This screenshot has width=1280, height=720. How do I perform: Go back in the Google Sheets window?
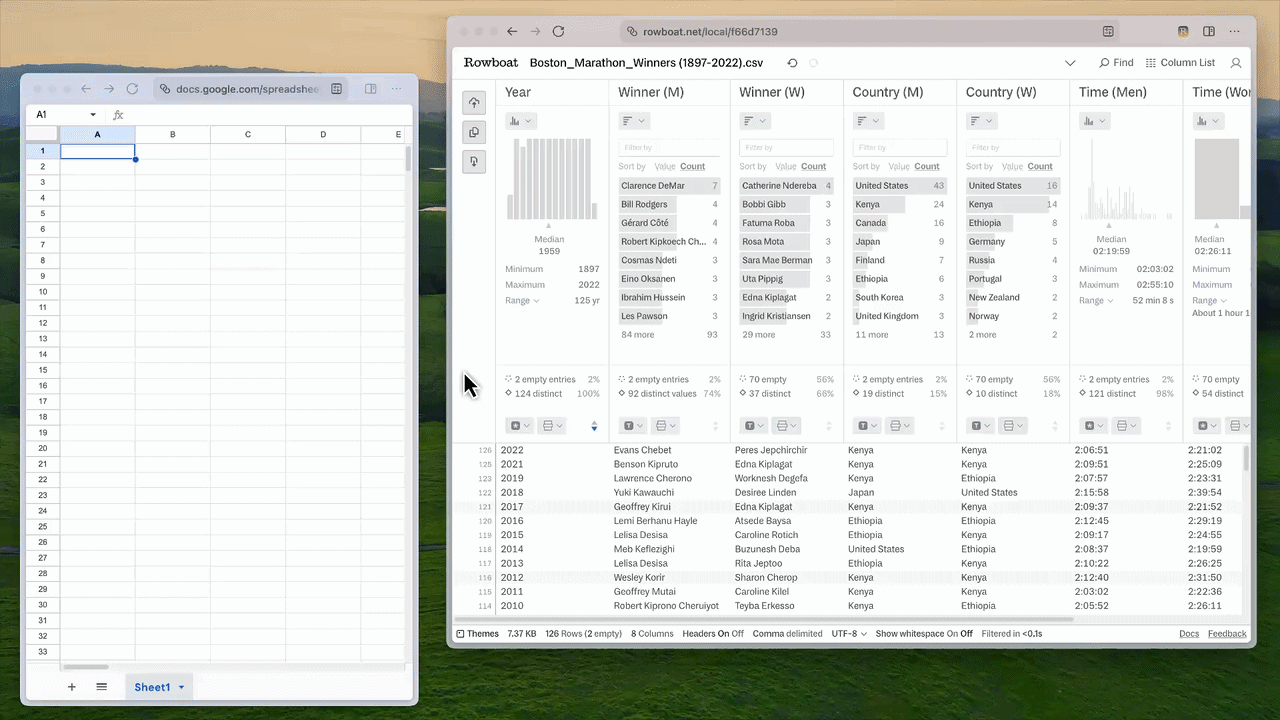[86, 89]
